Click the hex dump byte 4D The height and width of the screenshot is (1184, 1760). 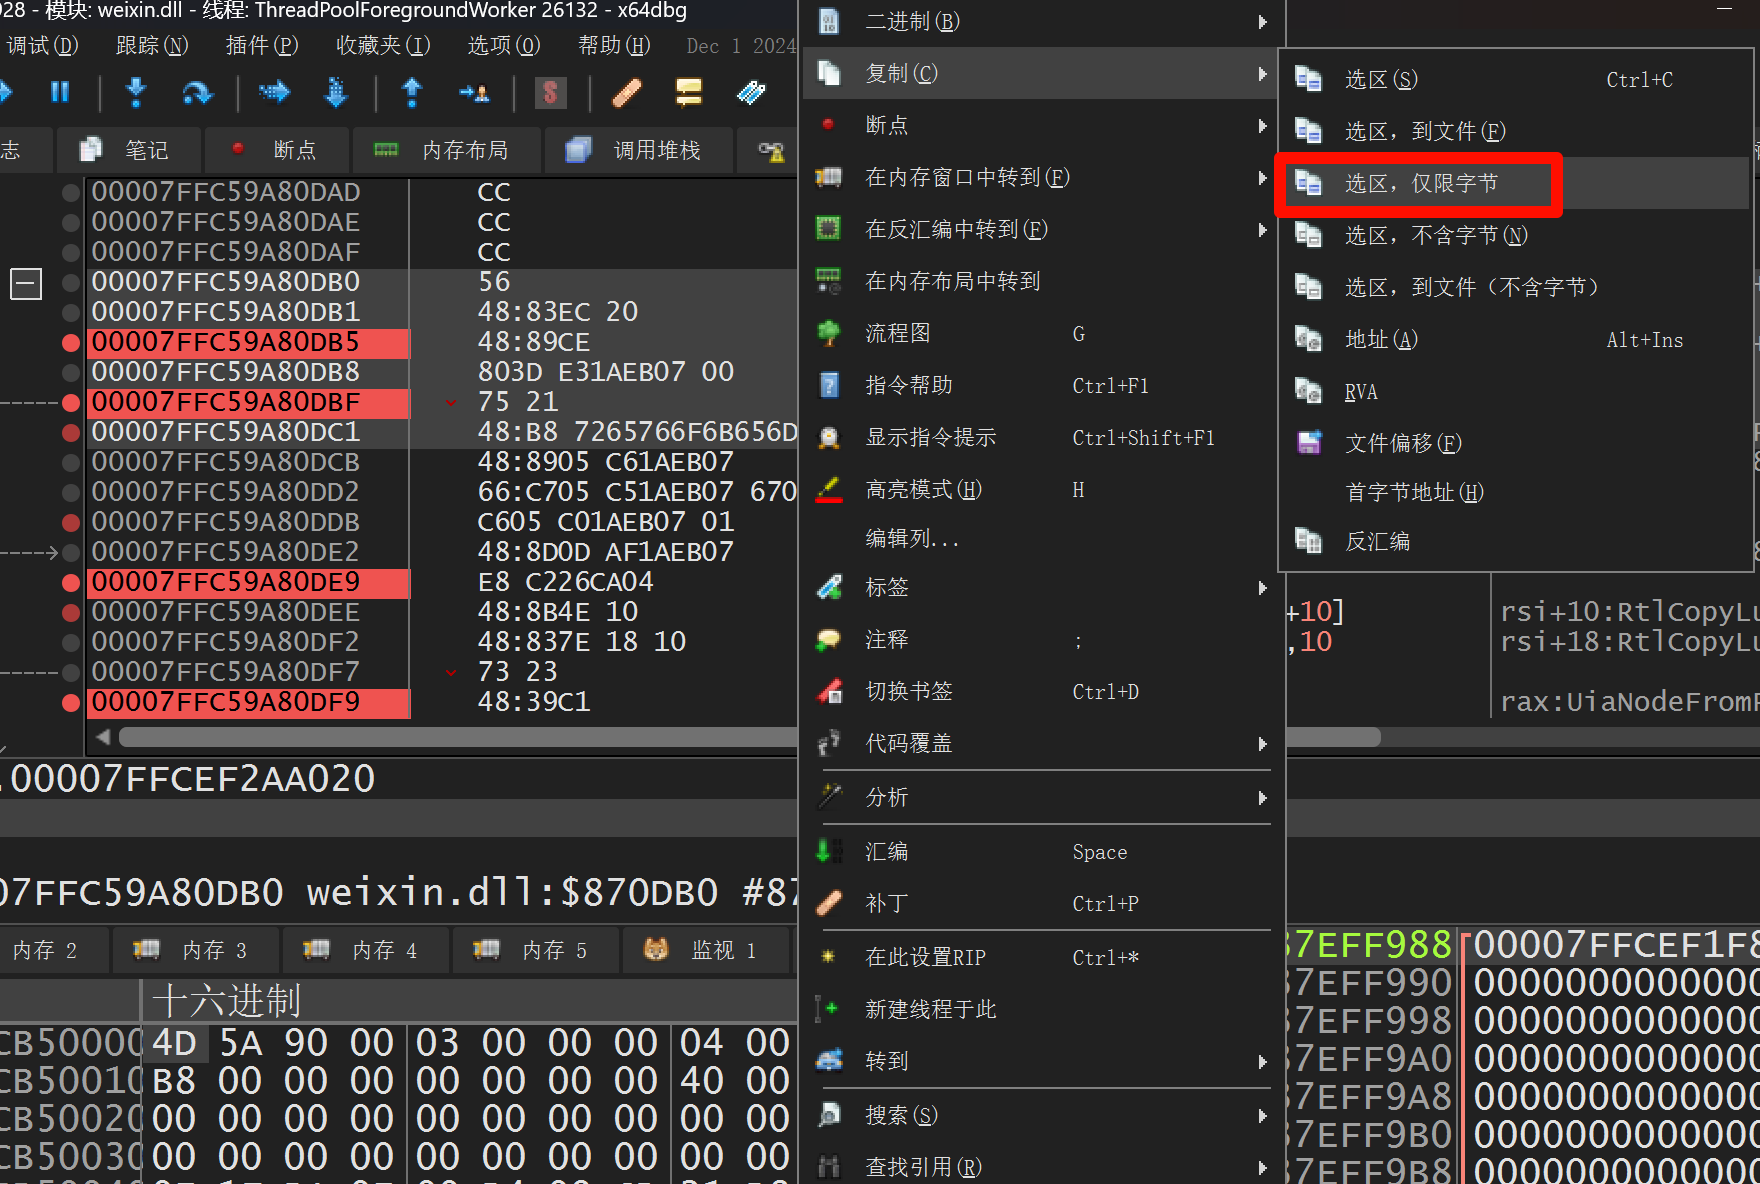click(x=174, y=1043)
